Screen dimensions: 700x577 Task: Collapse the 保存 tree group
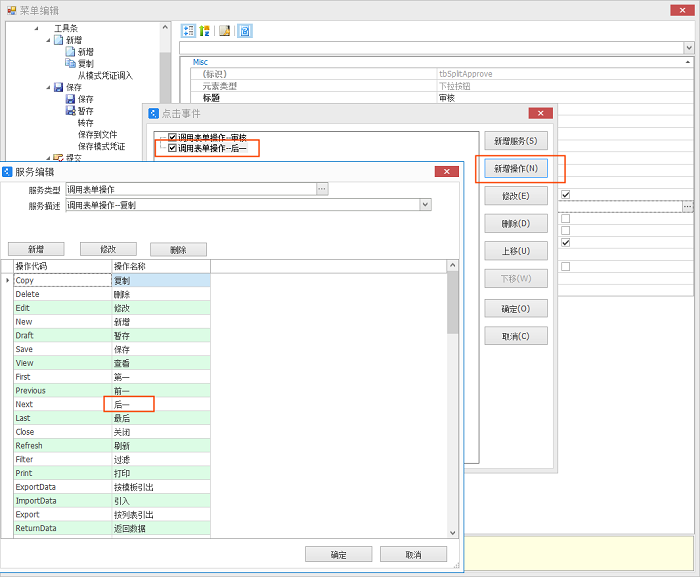click(x=47, y=87)
